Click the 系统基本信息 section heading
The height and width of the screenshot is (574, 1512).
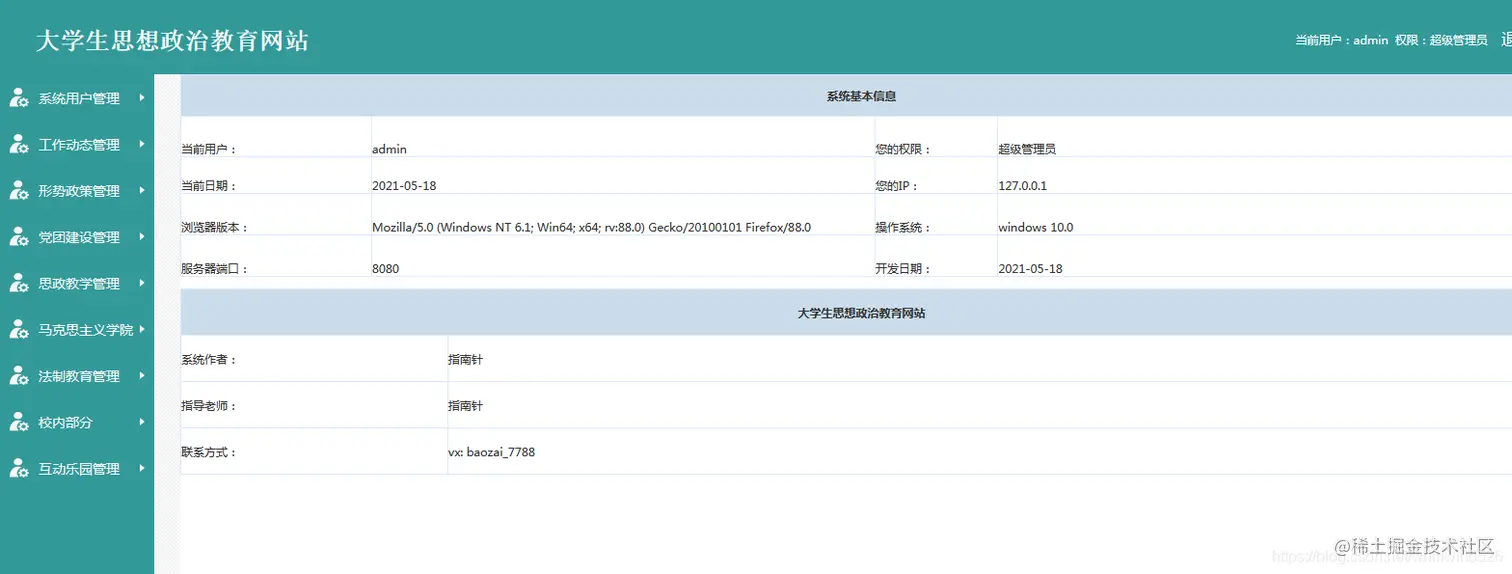(x=861, y=97)
